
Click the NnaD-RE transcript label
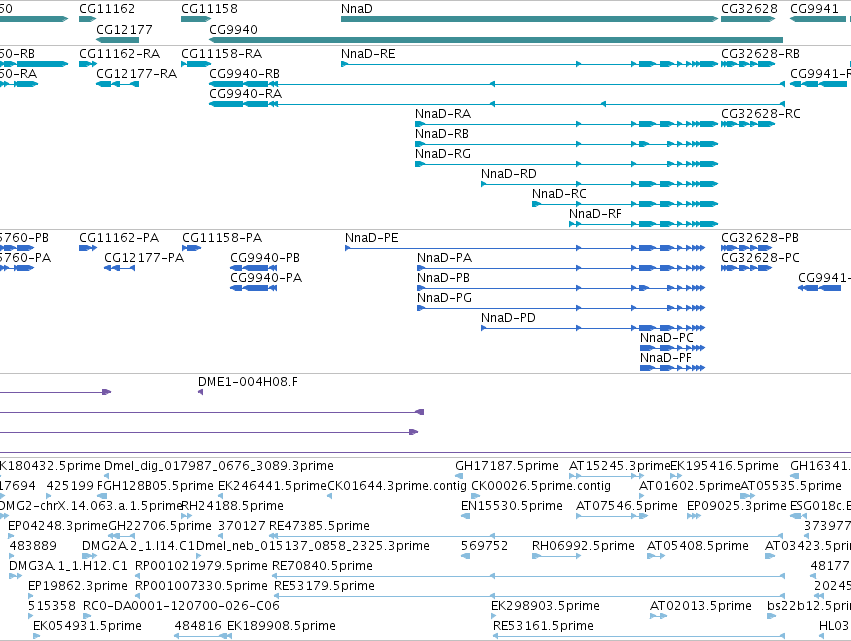[368, 54]
